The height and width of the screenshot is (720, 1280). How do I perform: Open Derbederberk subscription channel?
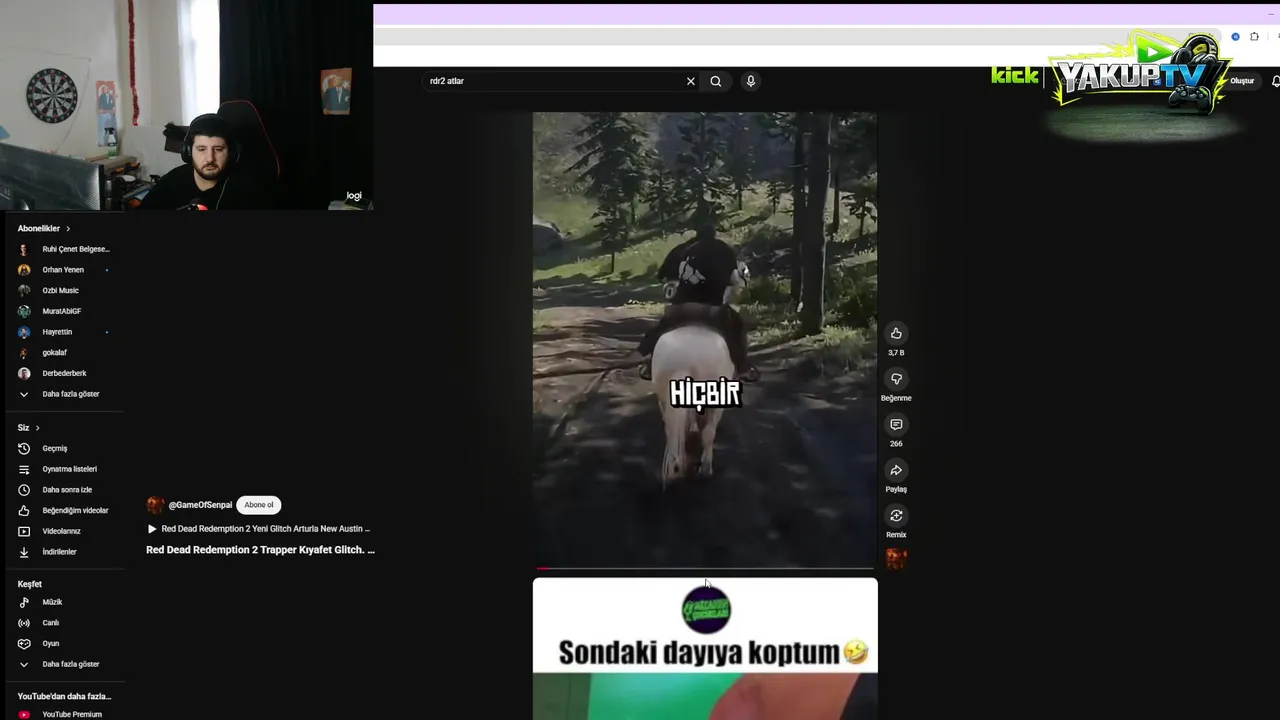62,373
